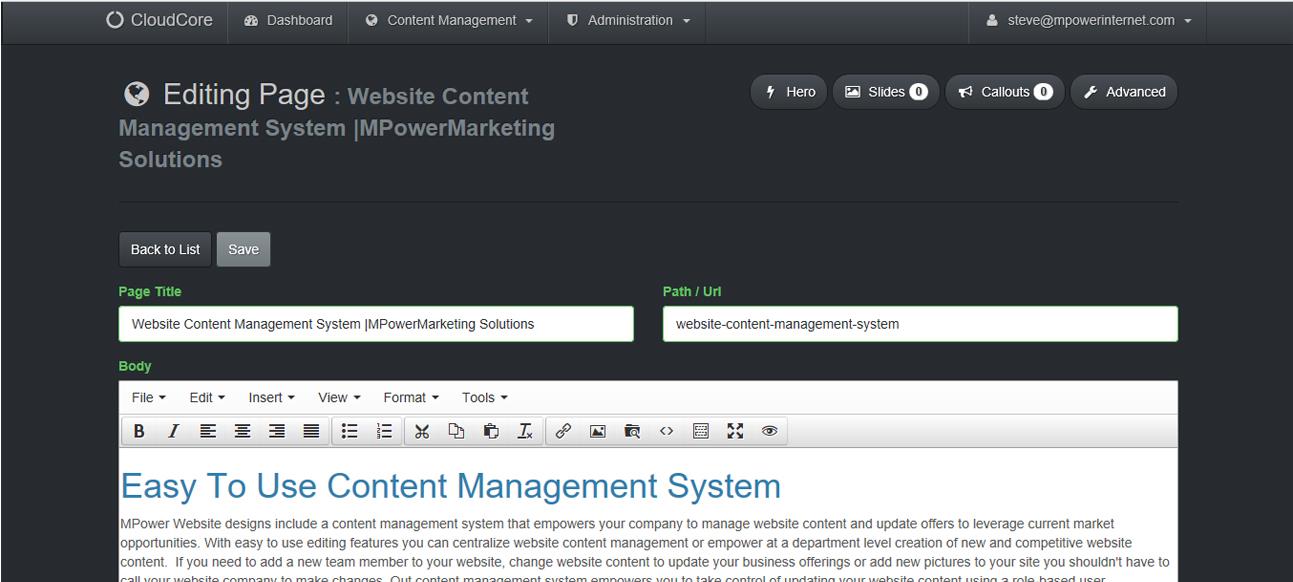The width and height of the screenshot is (1293, 582).
Task: Toggle bold formatting in the editor
Action: pos(139,431)
